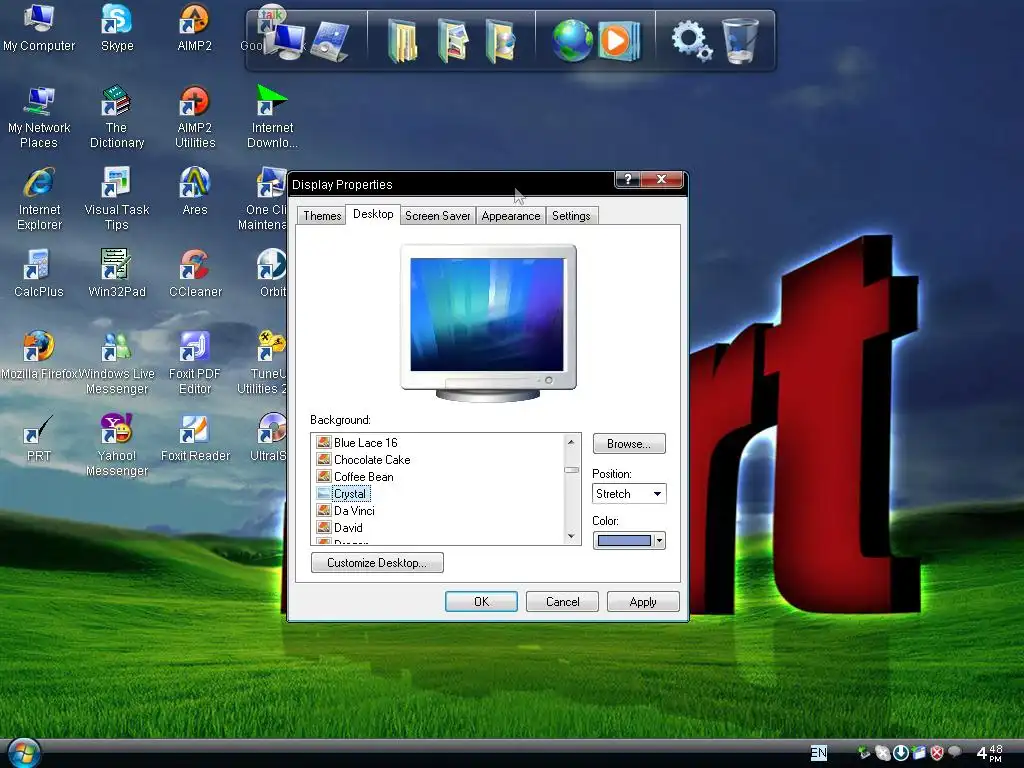
Task: Select the Desktop tab
Action: pyautogui.click(x=373, y=214)
